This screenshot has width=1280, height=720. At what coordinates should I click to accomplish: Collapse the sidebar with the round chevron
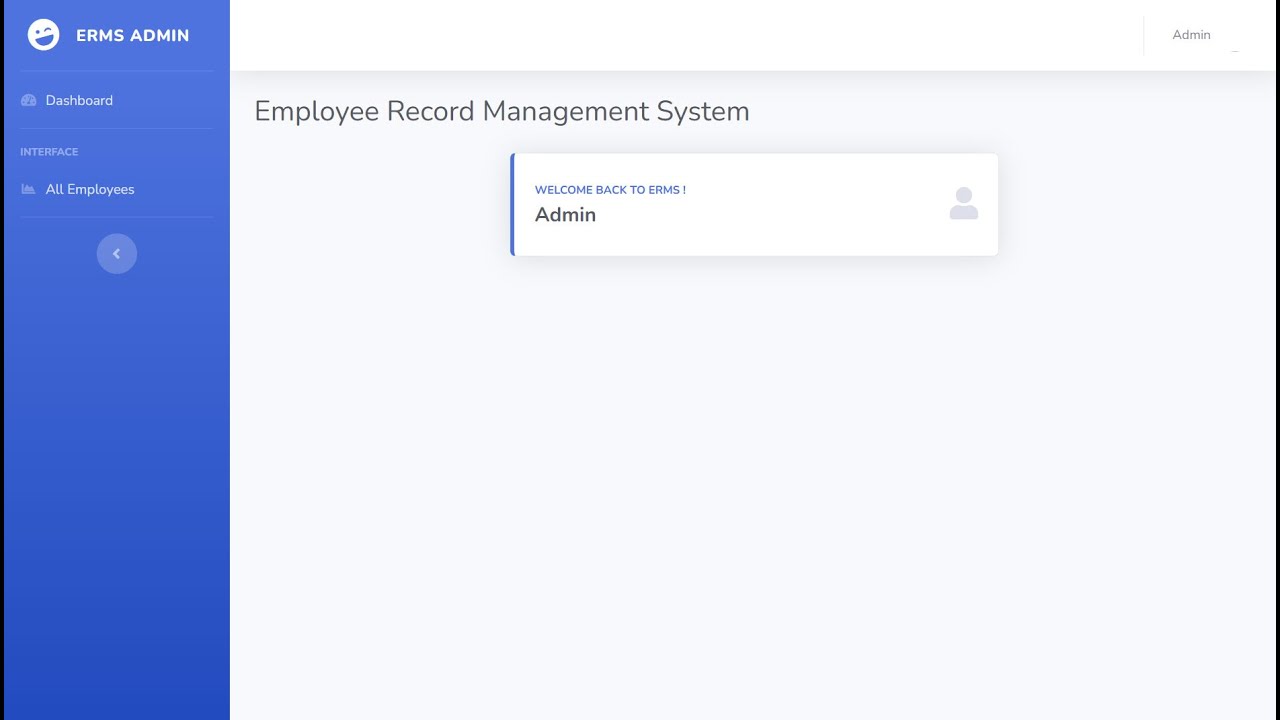[x=117, y=254]
